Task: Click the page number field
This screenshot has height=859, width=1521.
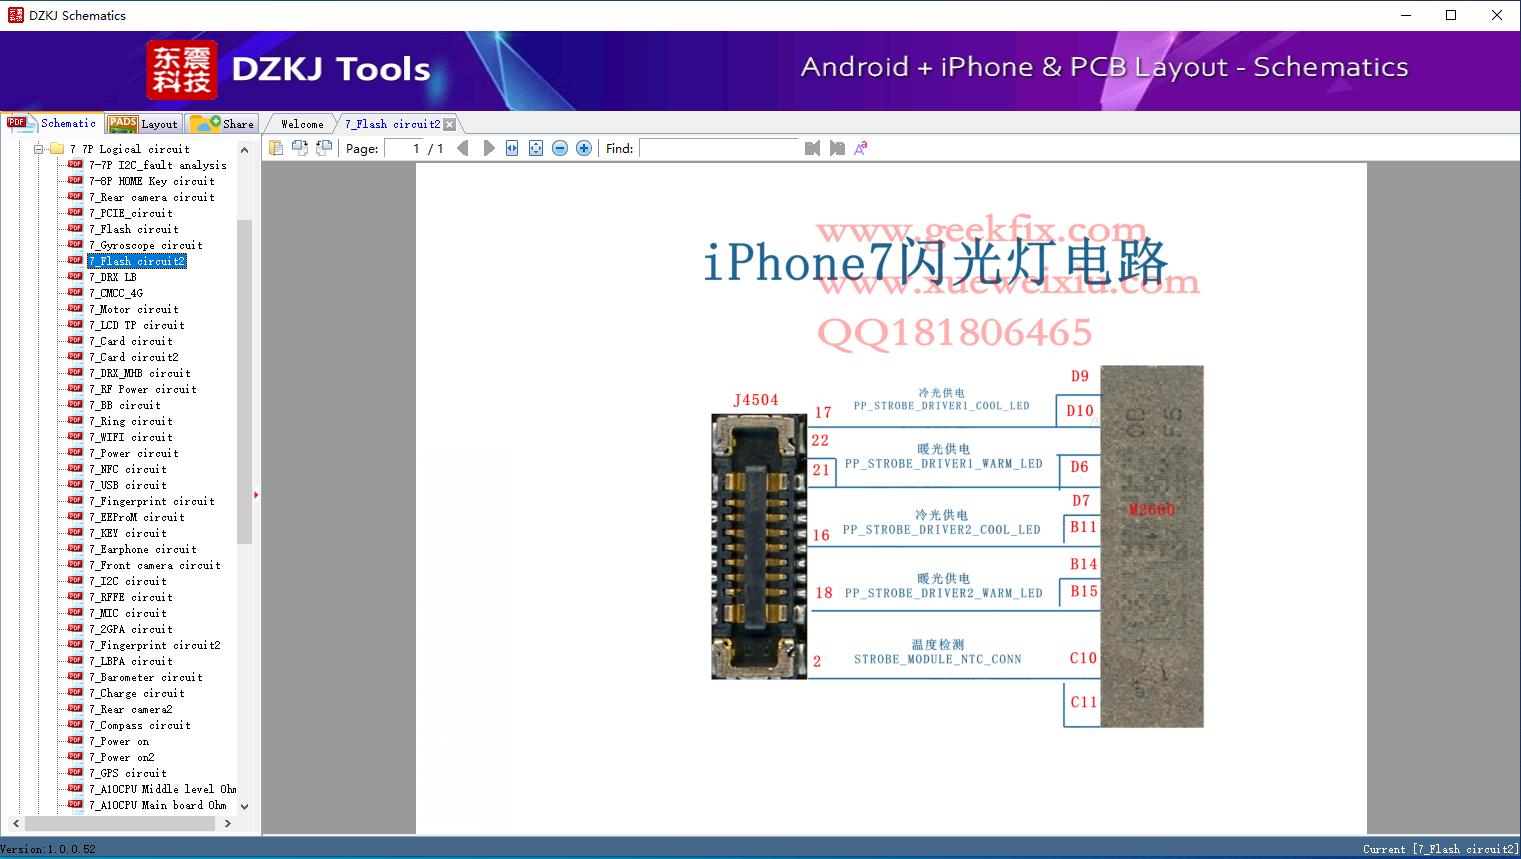Action: coord(404,148)
